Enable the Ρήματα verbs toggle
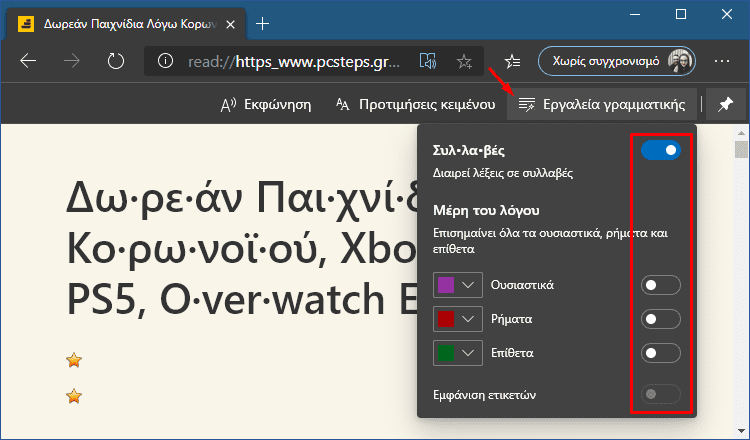The image size is (750, 440). pyautogui.click(x=661, y=319)
